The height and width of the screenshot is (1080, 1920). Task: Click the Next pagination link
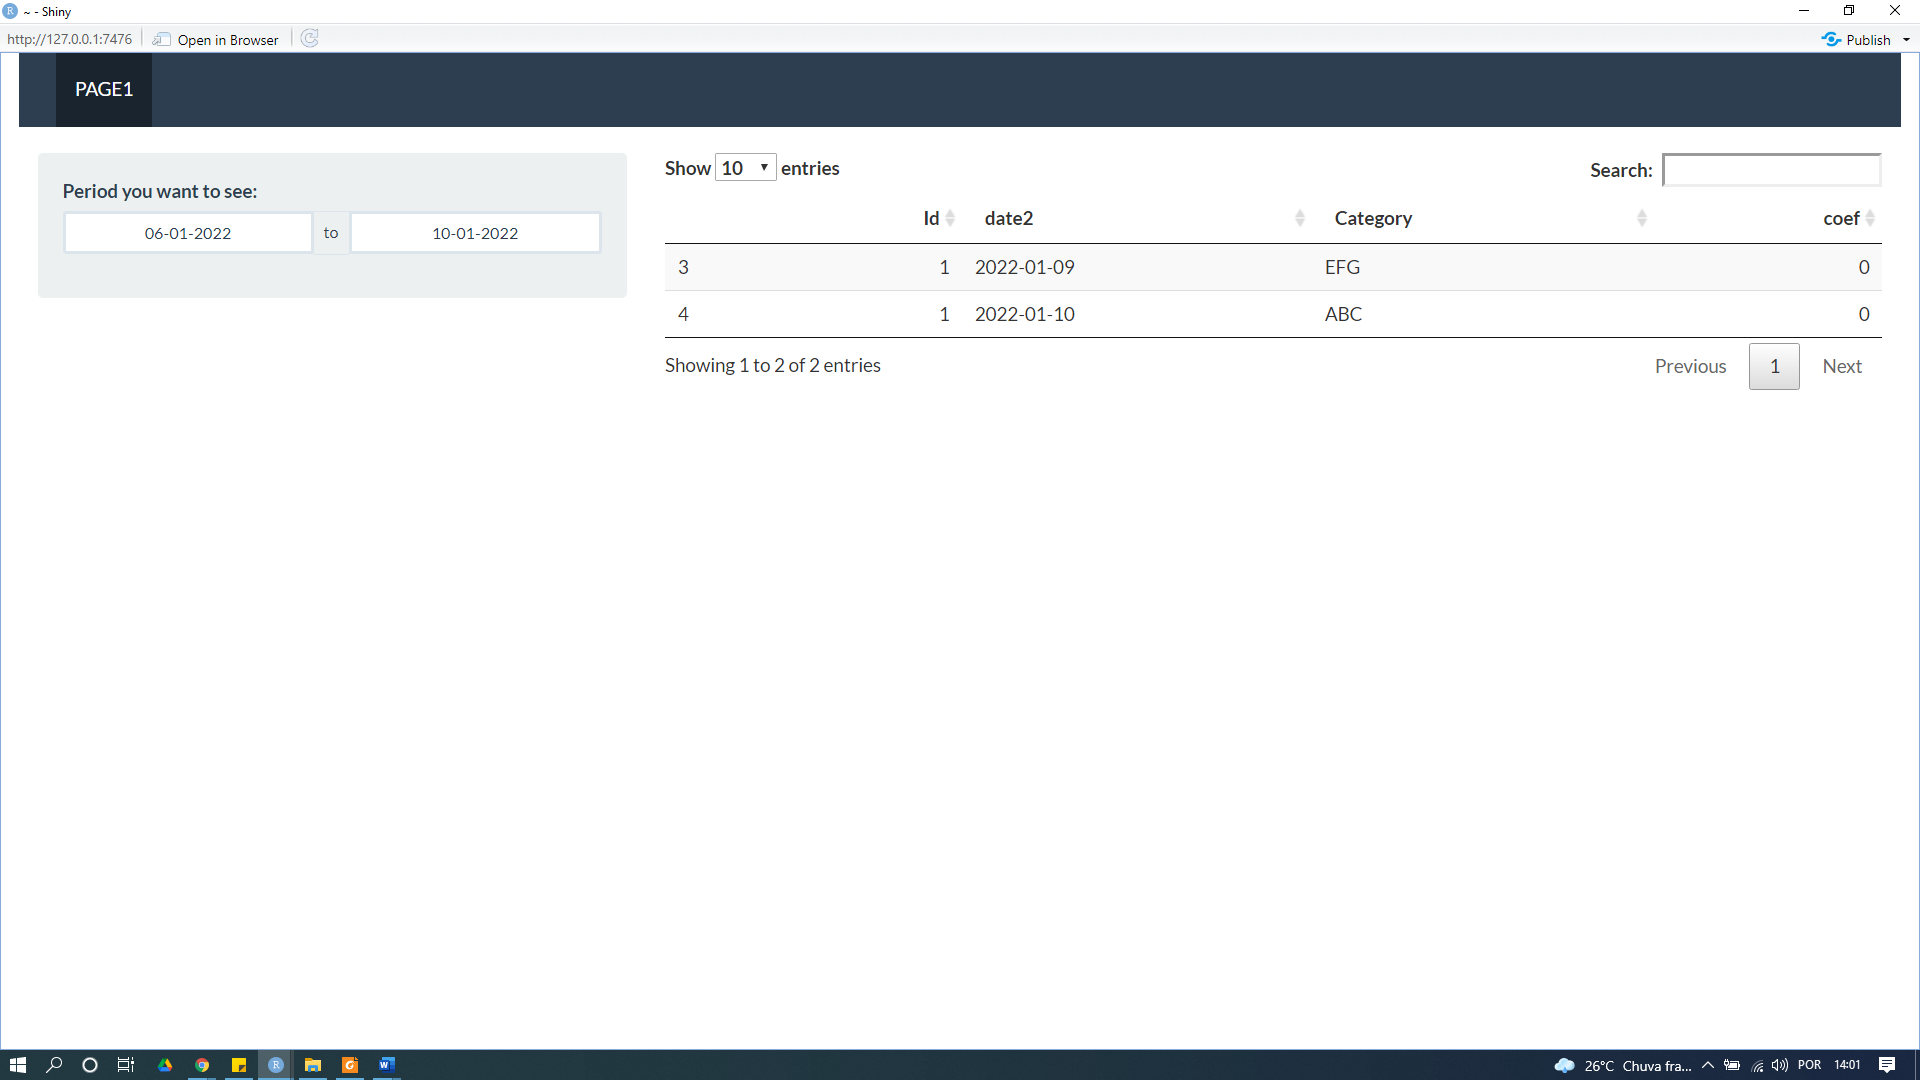(x=1842, y=366)
